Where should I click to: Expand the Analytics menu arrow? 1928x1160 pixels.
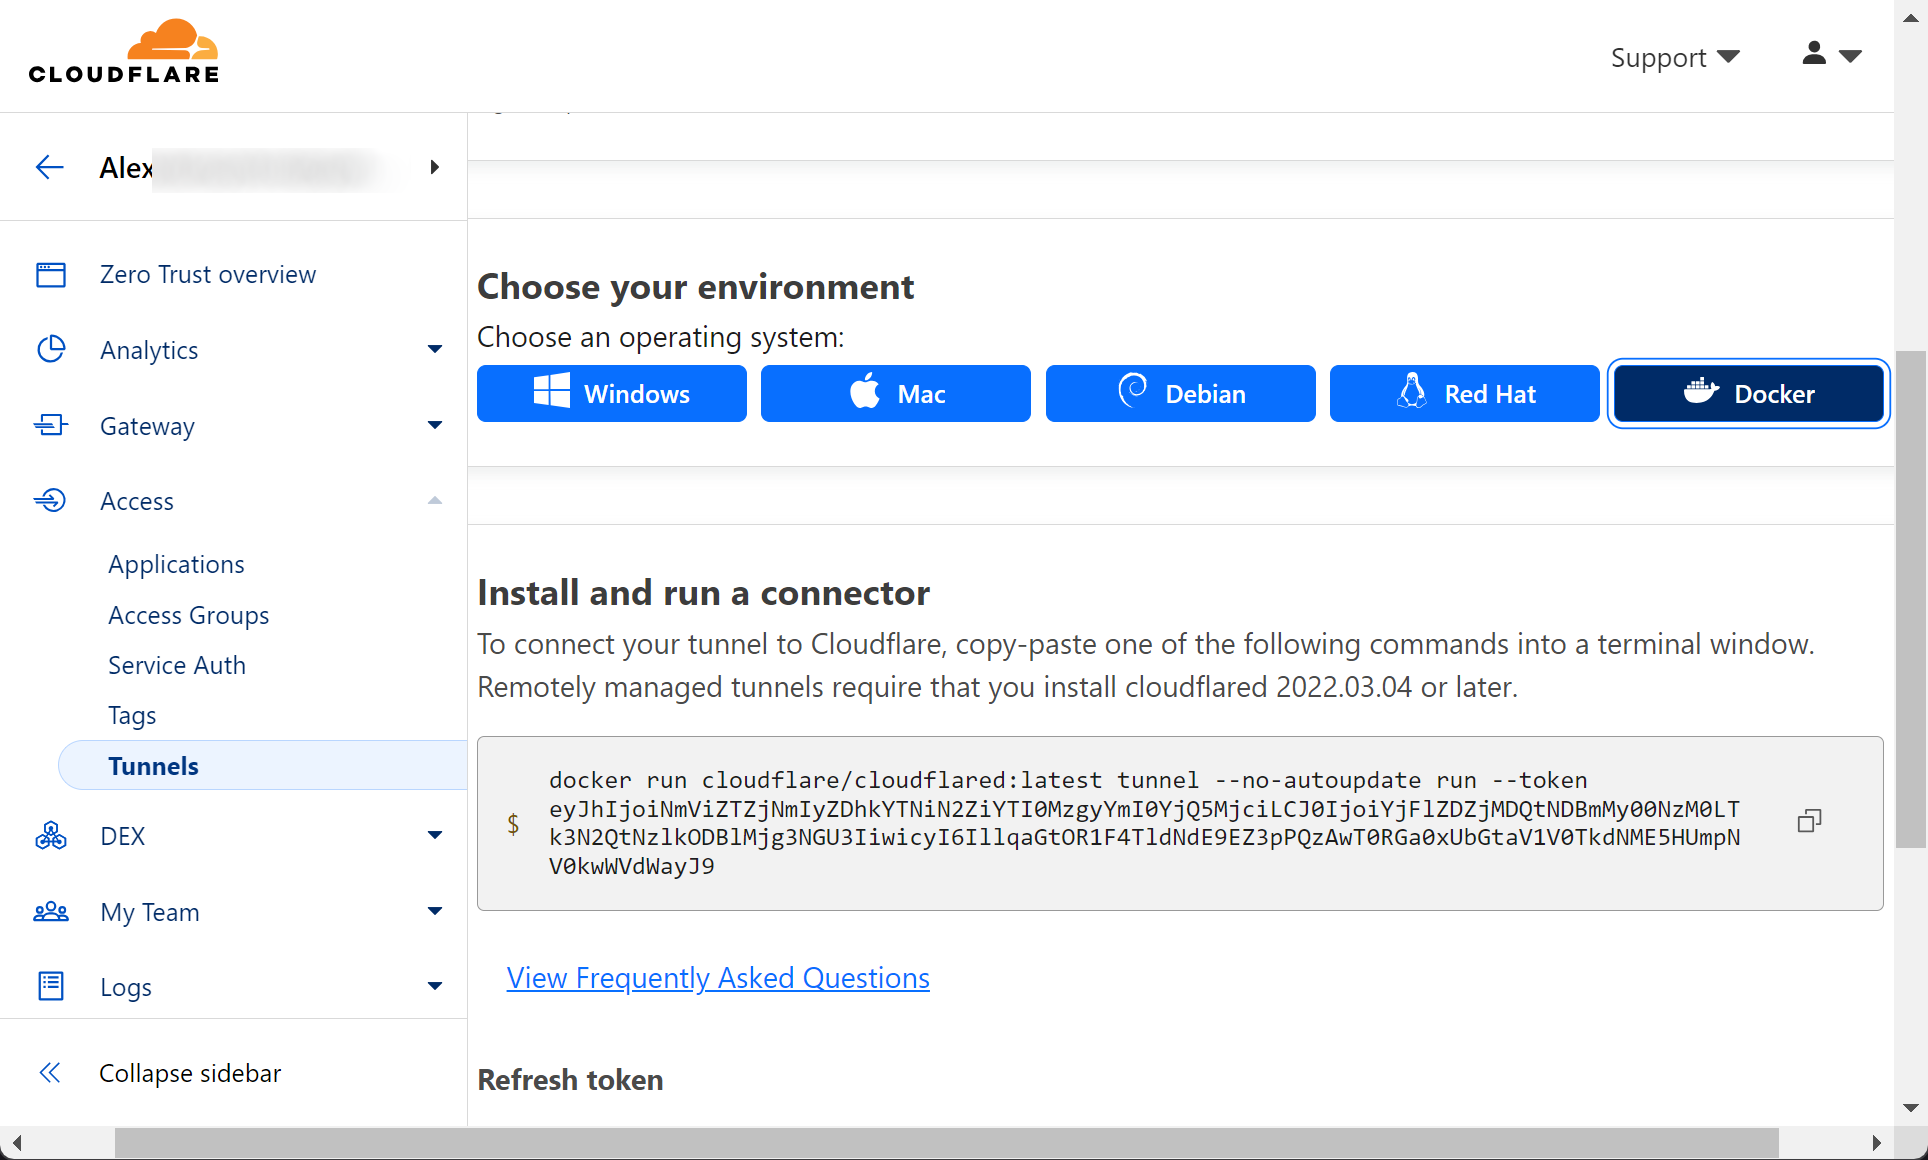[435, 349]
